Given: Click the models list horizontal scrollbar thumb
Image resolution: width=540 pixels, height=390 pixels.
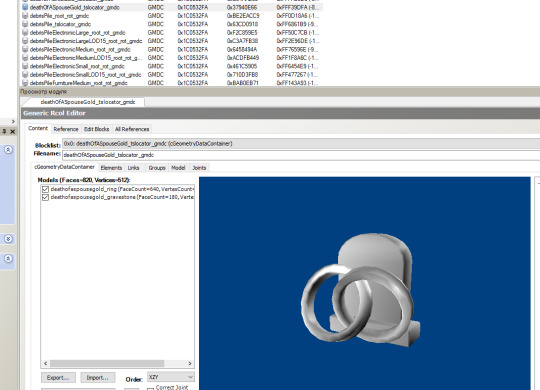Looking at the screenshot, I should pos(107,363).
